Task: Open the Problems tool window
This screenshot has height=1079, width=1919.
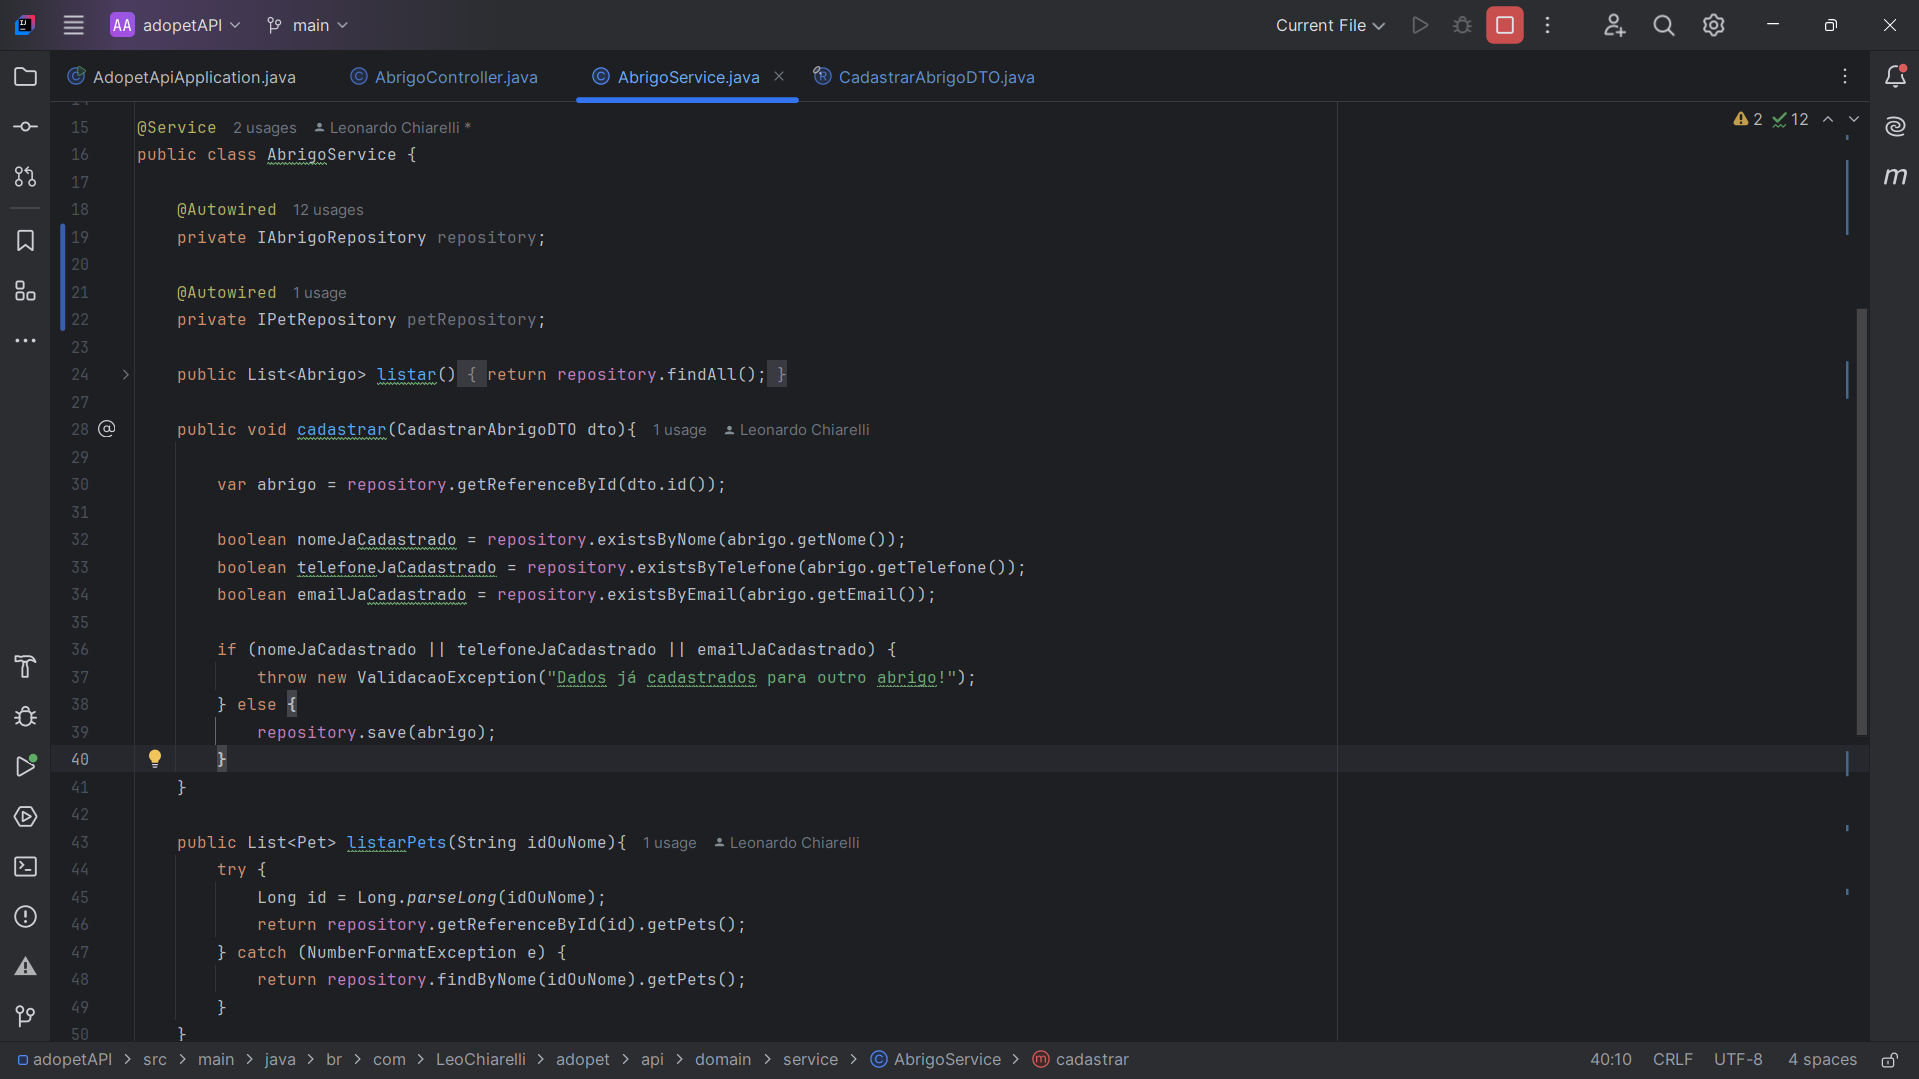Action: (x=26, y=917)
